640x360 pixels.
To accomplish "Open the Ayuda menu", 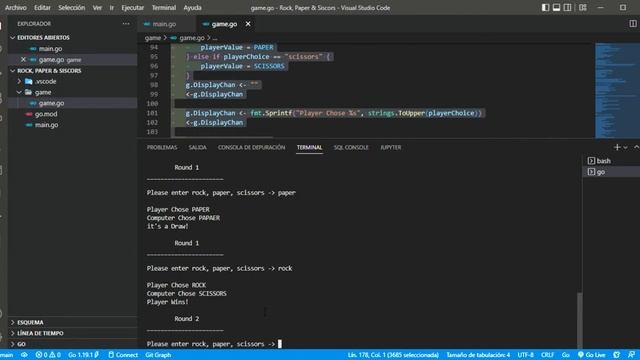I will coord(192,8).
